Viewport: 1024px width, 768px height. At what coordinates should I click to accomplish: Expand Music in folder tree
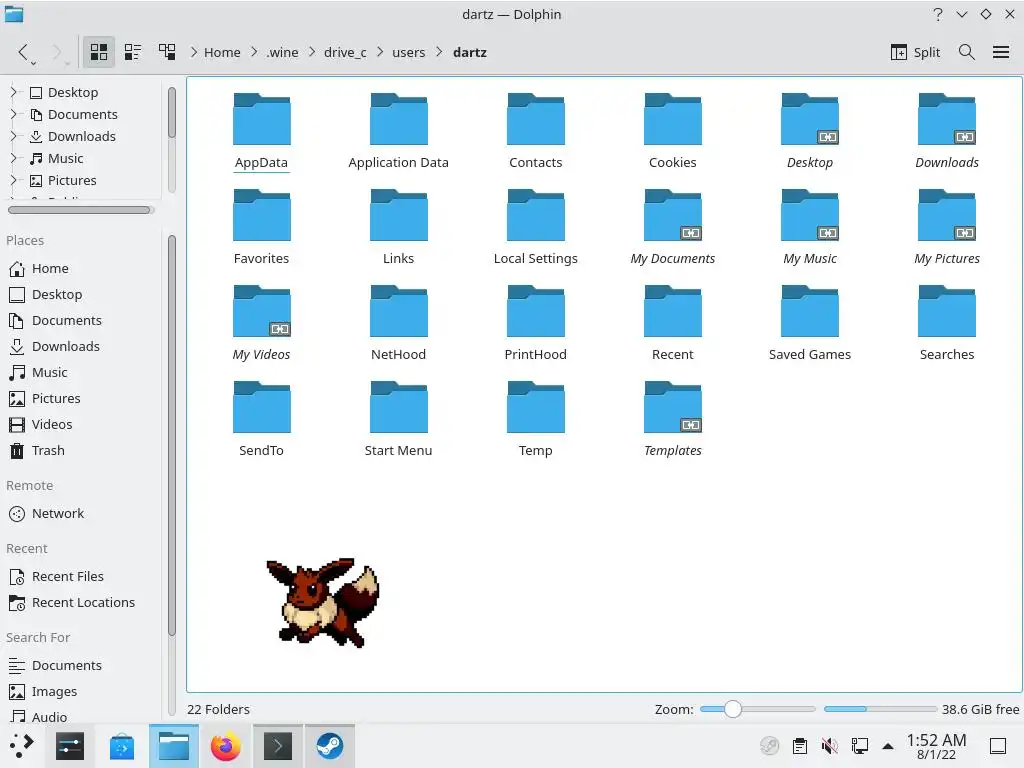click(x=14, y=158)
